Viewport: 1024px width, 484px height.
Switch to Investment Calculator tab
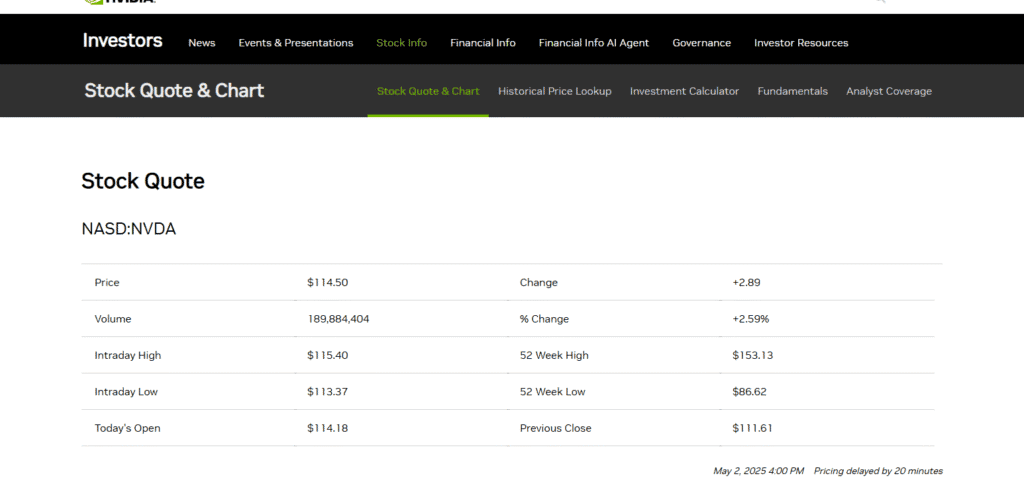(x=684, y=91)
